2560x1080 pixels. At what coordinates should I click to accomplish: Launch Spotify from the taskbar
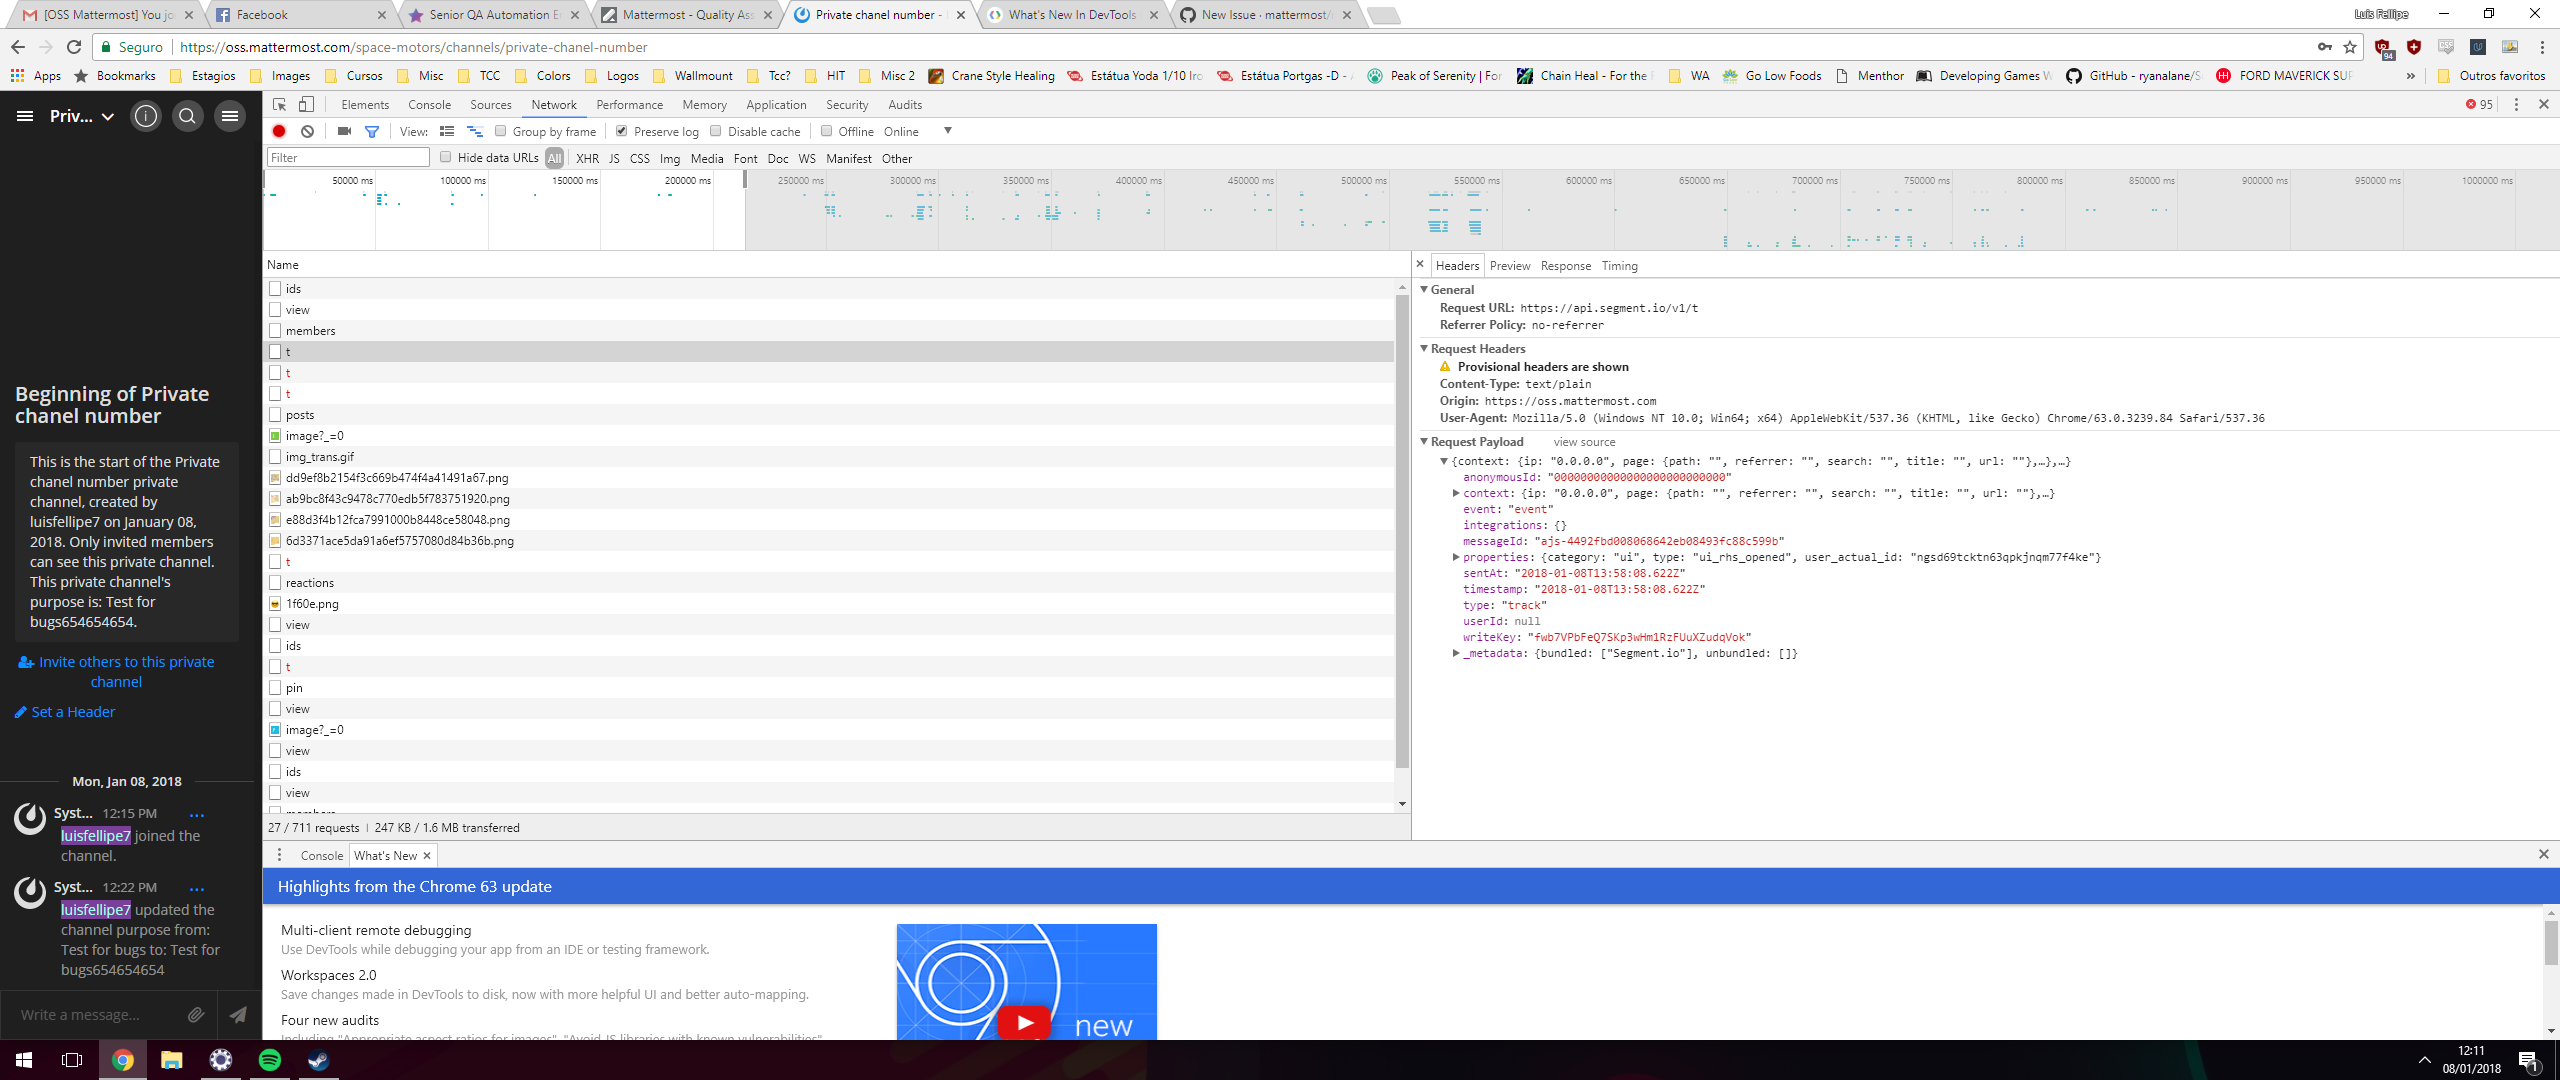[x=270, y=1060]
